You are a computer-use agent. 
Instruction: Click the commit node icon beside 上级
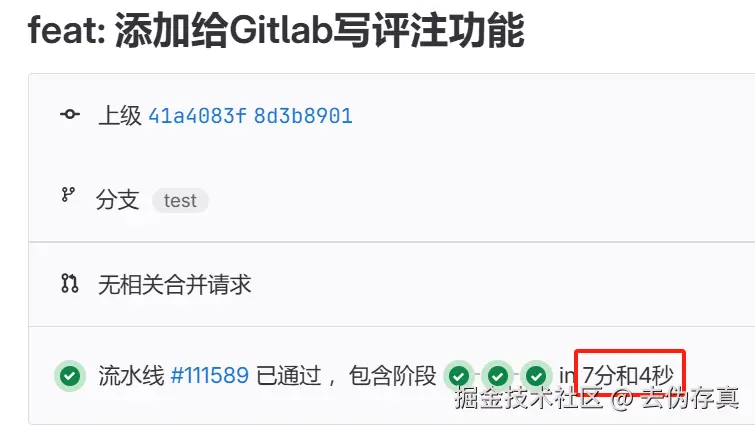pos(70,114)
